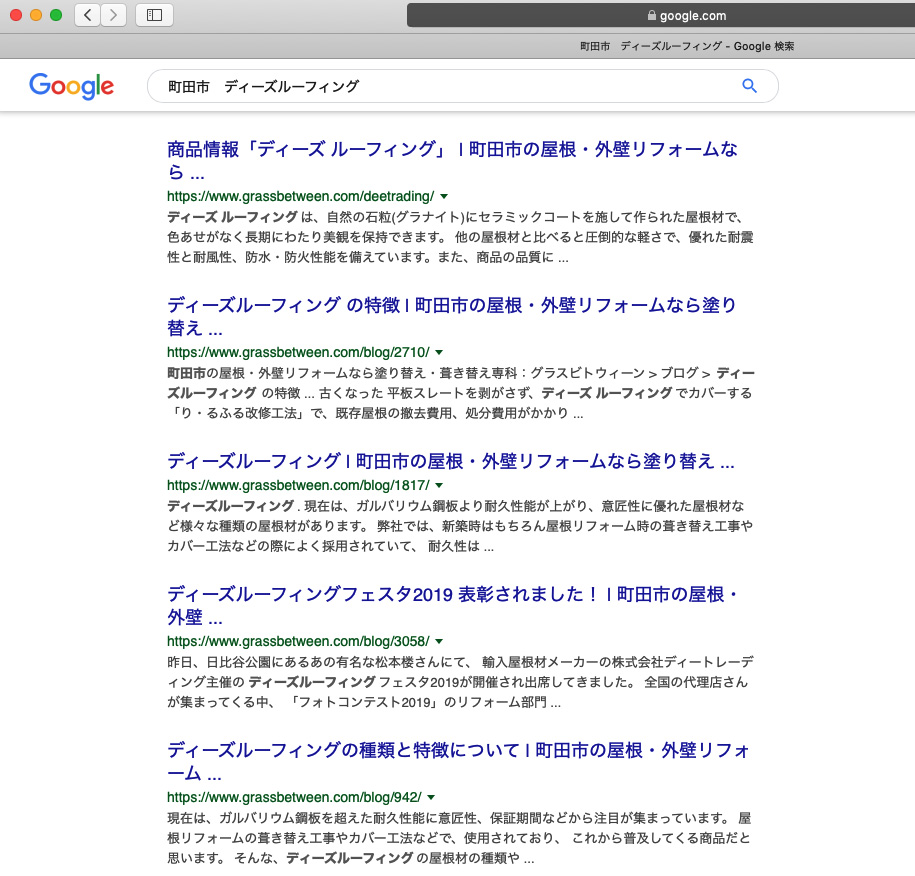Click the Safari back navigation arrow

tap(88, 15)
